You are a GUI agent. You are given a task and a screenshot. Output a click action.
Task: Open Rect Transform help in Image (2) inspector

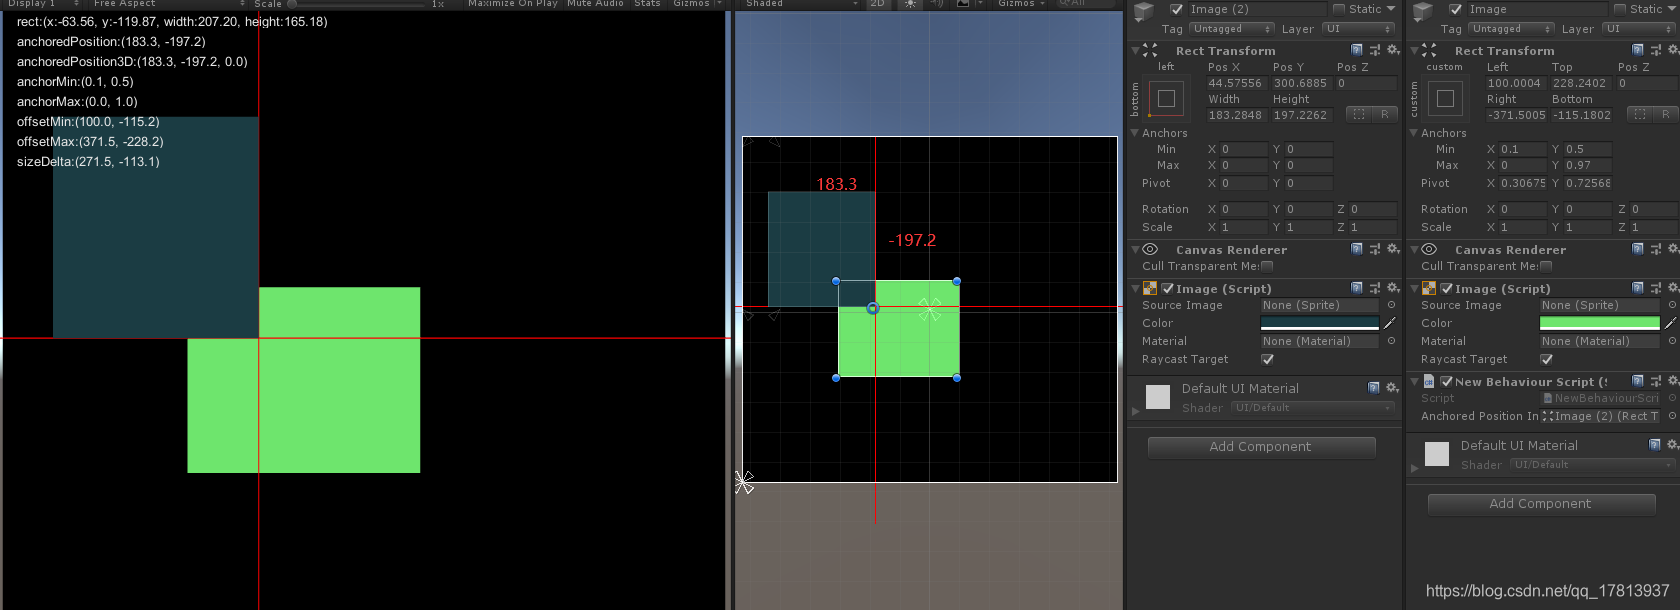pyautogui.click(x=1357, y=50)
